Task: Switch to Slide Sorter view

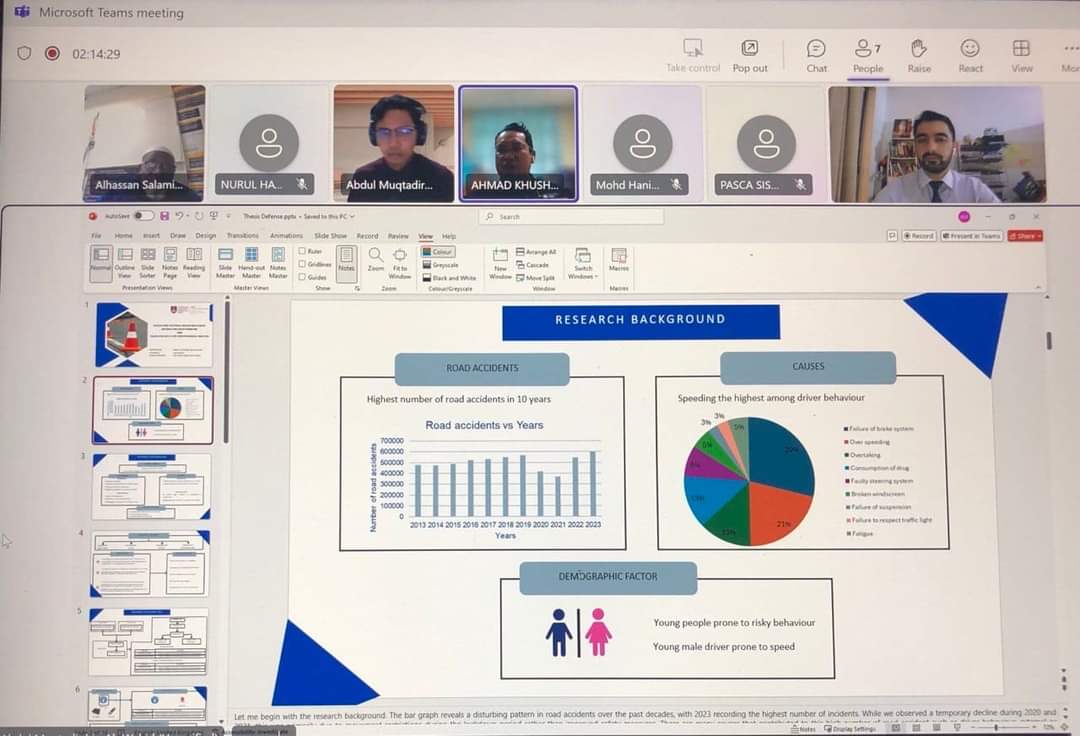Action: (x=148, y=260)
